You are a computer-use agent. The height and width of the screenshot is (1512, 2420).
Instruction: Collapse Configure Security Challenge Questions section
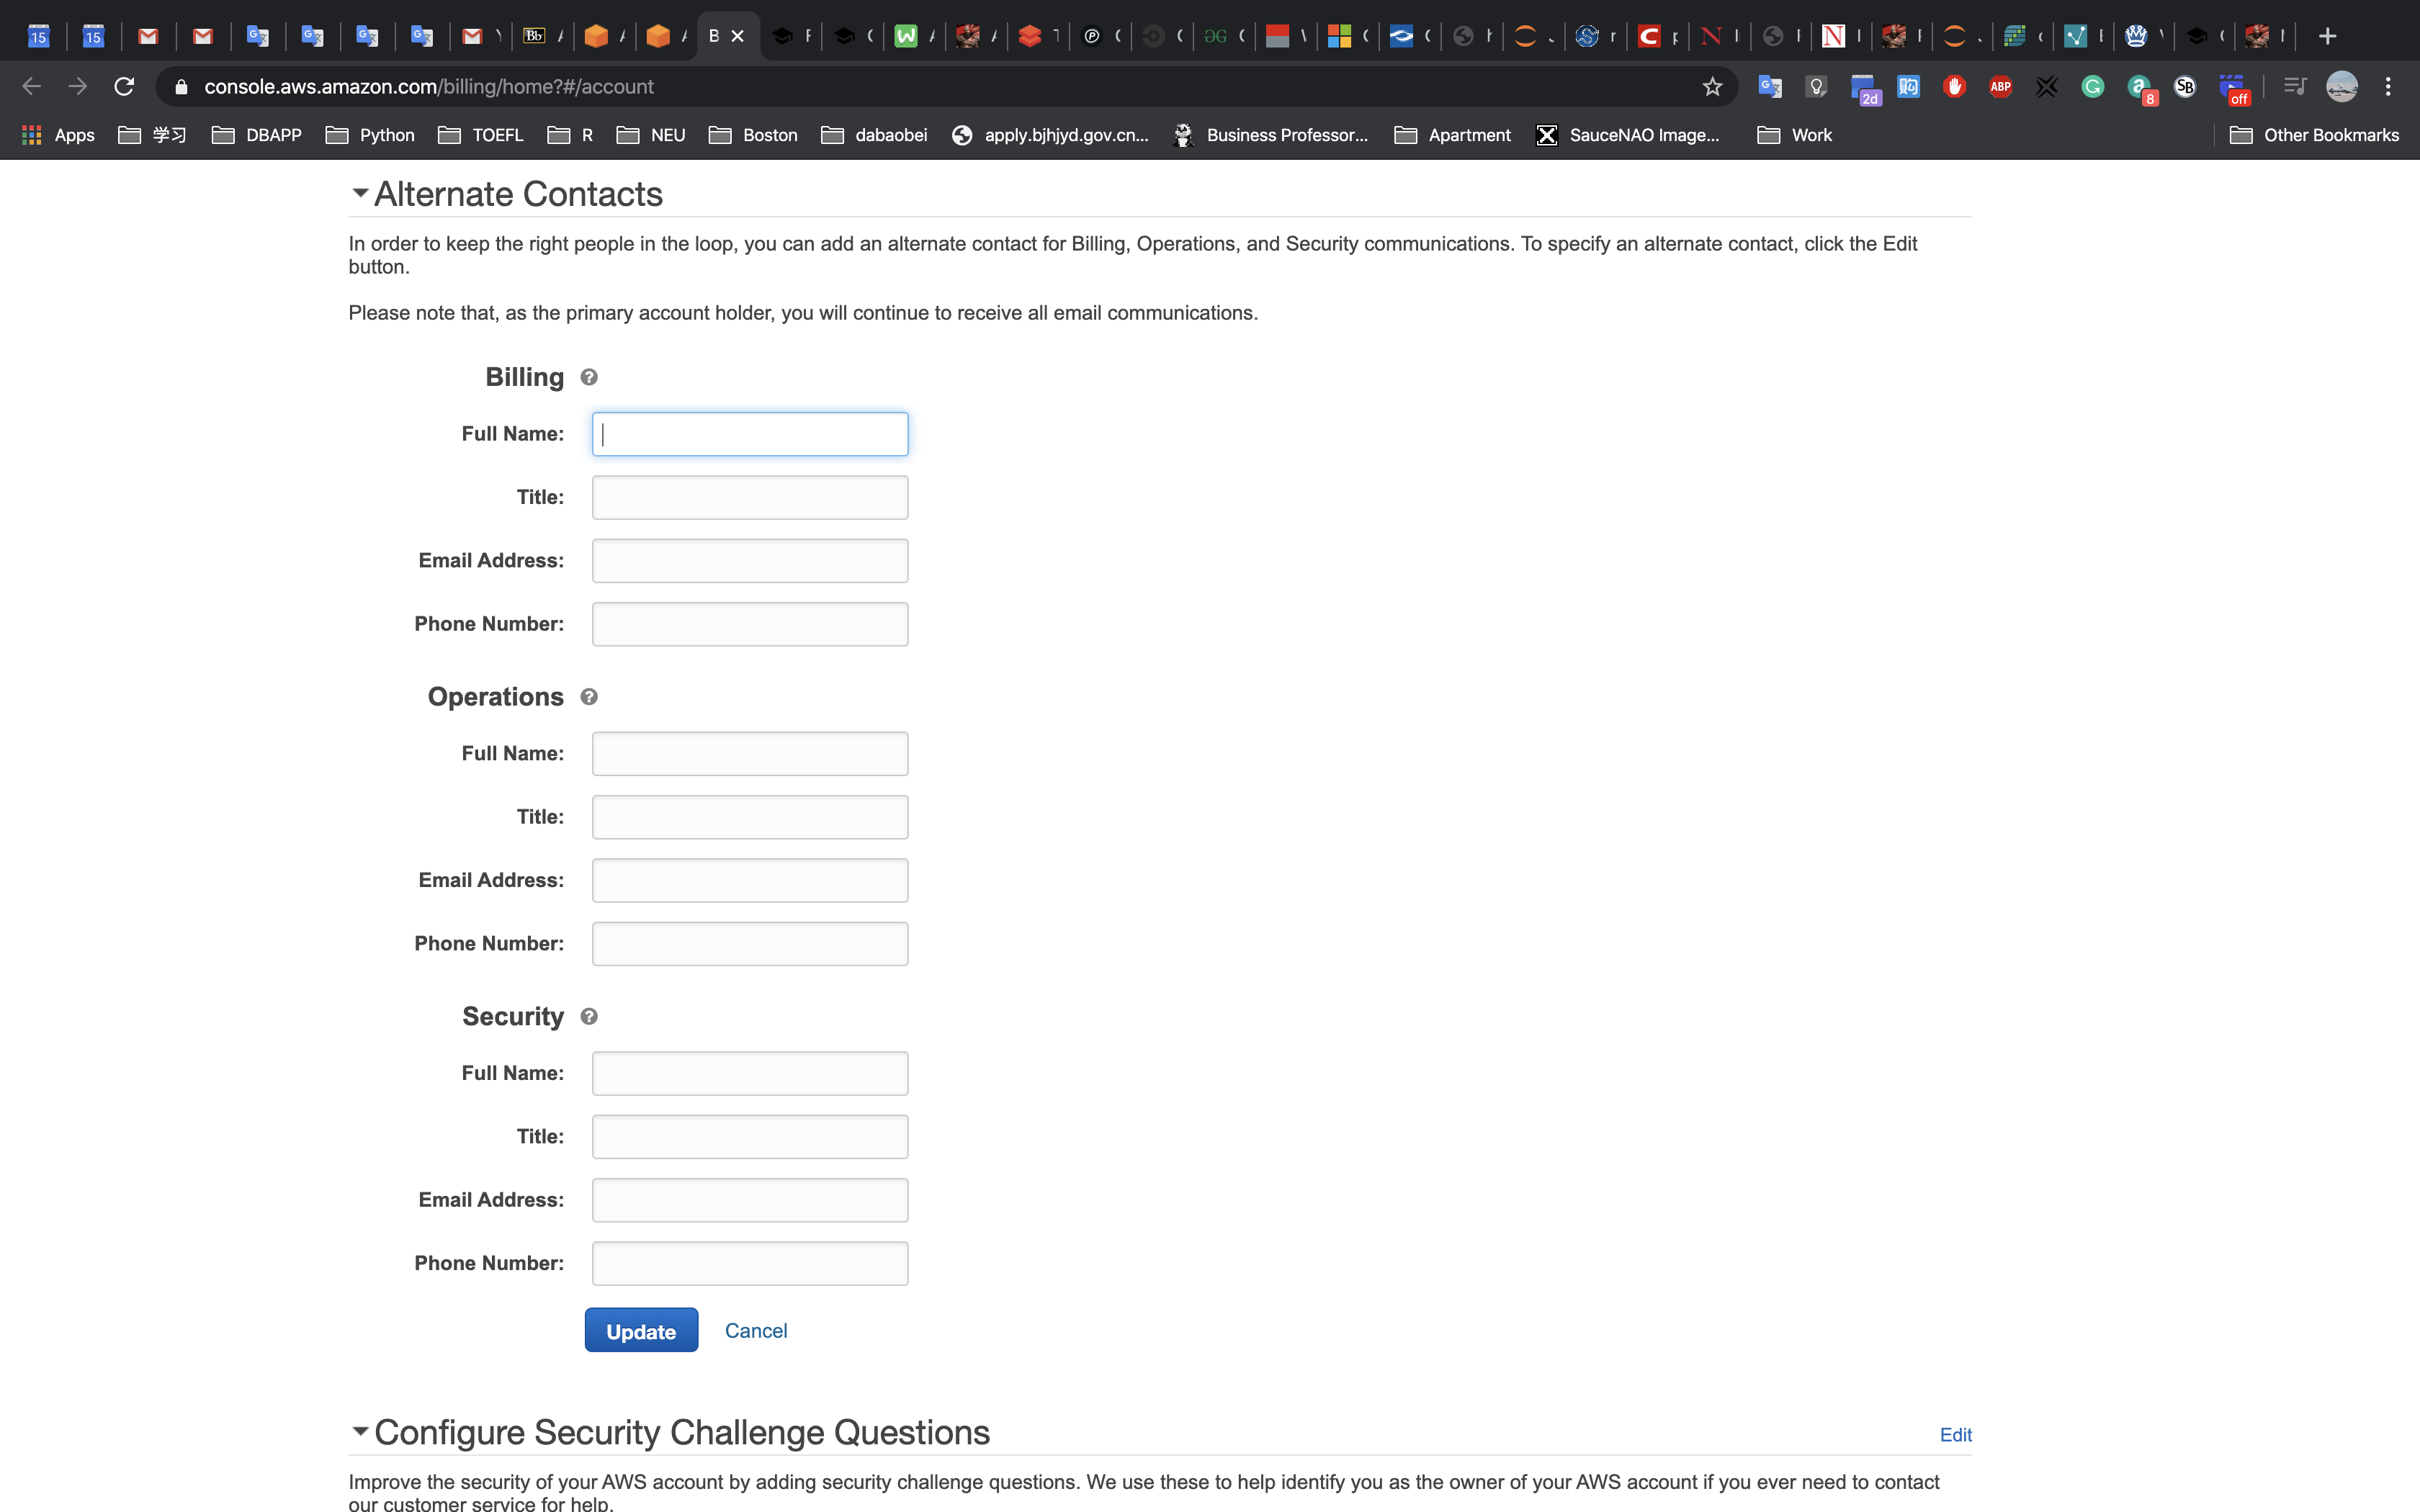pos(360,1431)
